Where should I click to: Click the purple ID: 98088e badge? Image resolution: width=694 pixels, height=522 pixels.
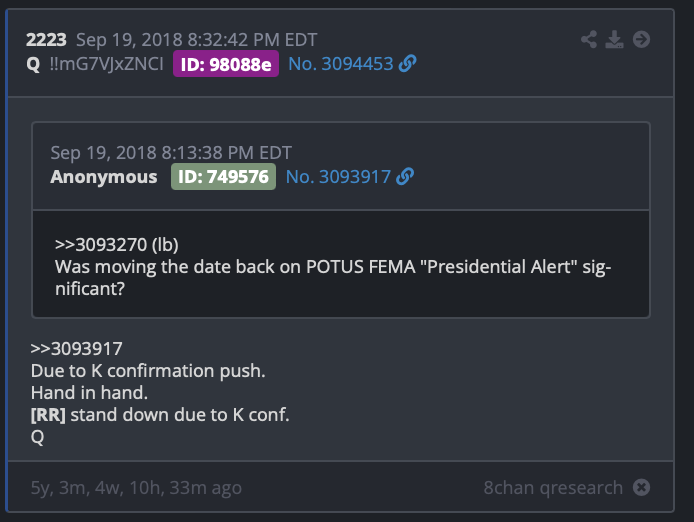click(x=225, y=64)
